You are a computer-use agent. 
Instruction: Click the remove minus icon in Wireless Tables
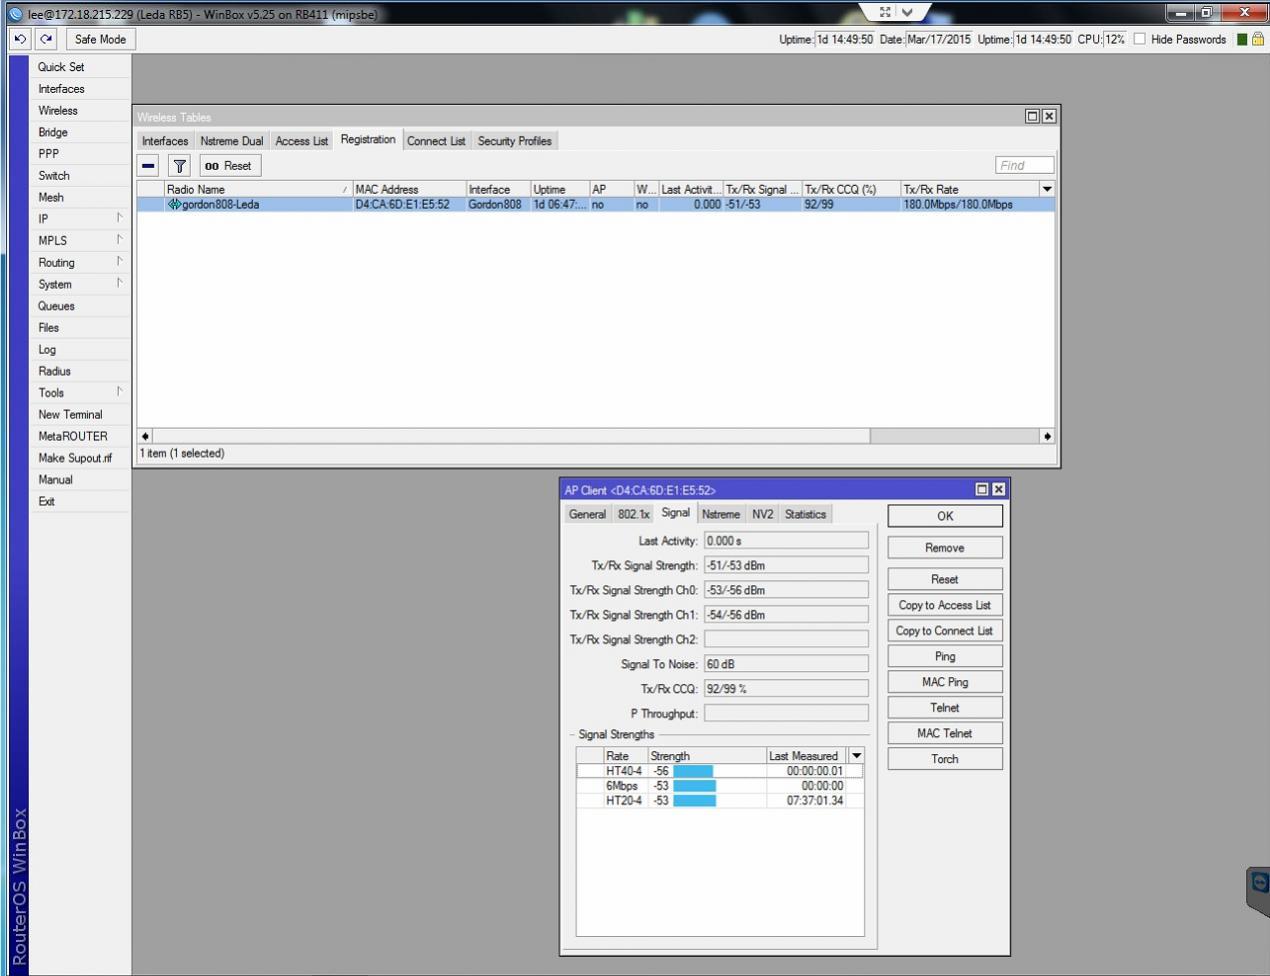pos(149,166)
